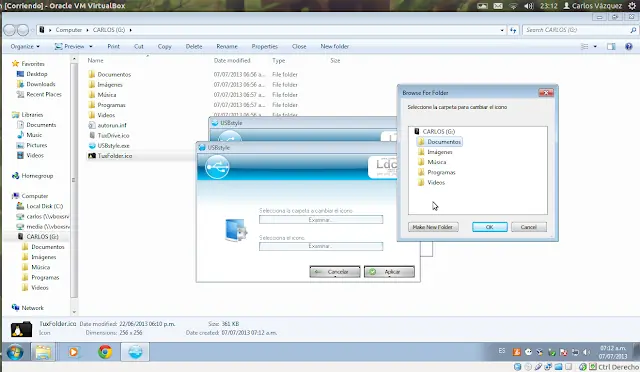Sort files by the Name column header

pos(96,60)
